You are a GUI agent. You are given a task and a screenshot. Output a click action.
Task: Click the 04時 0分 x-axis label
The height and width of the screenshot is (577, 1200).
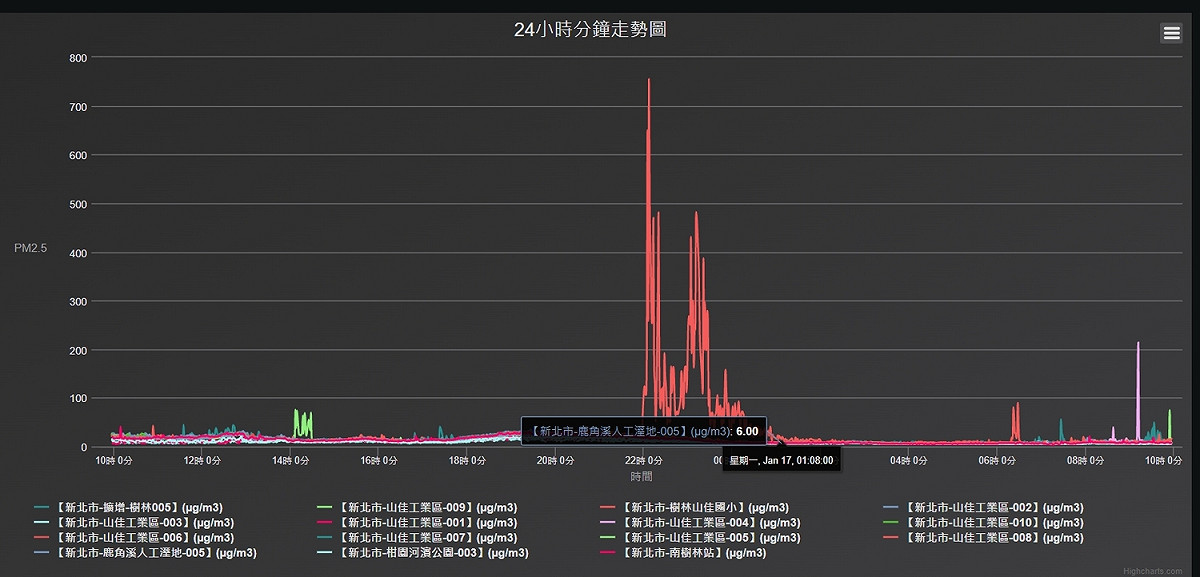[x=908, y=460]
